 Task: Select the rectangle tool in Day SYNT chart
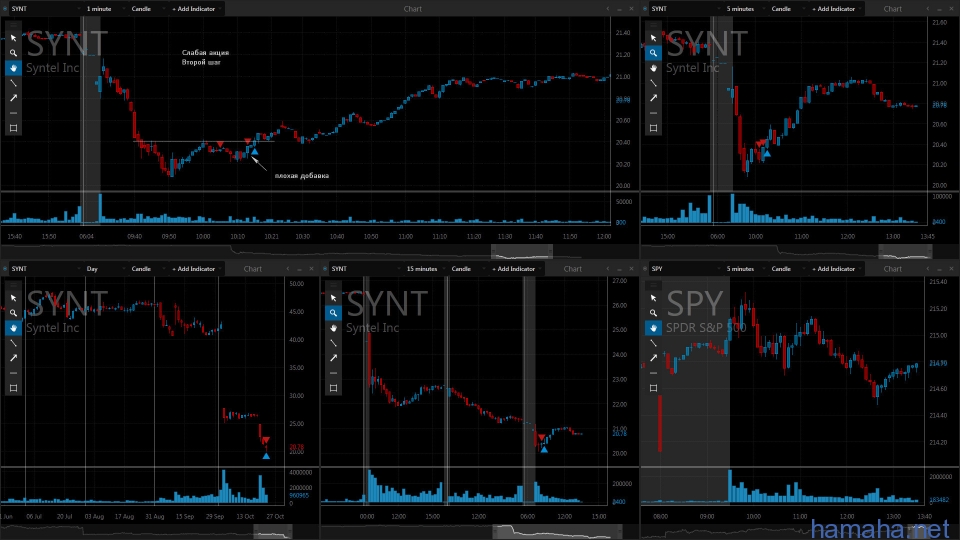[x=13, y=388]
